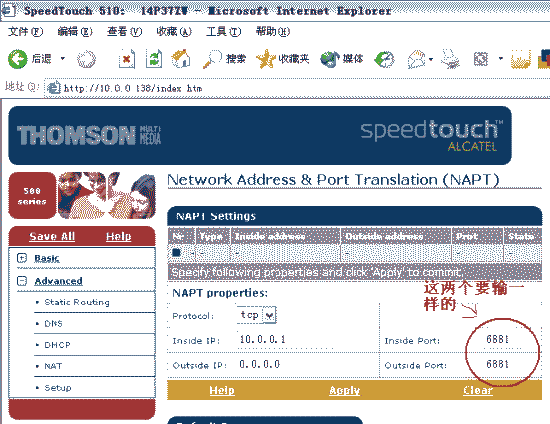Go to the Home page icon
The width and height of the screenshot is (550, 424).
[181, 58]
